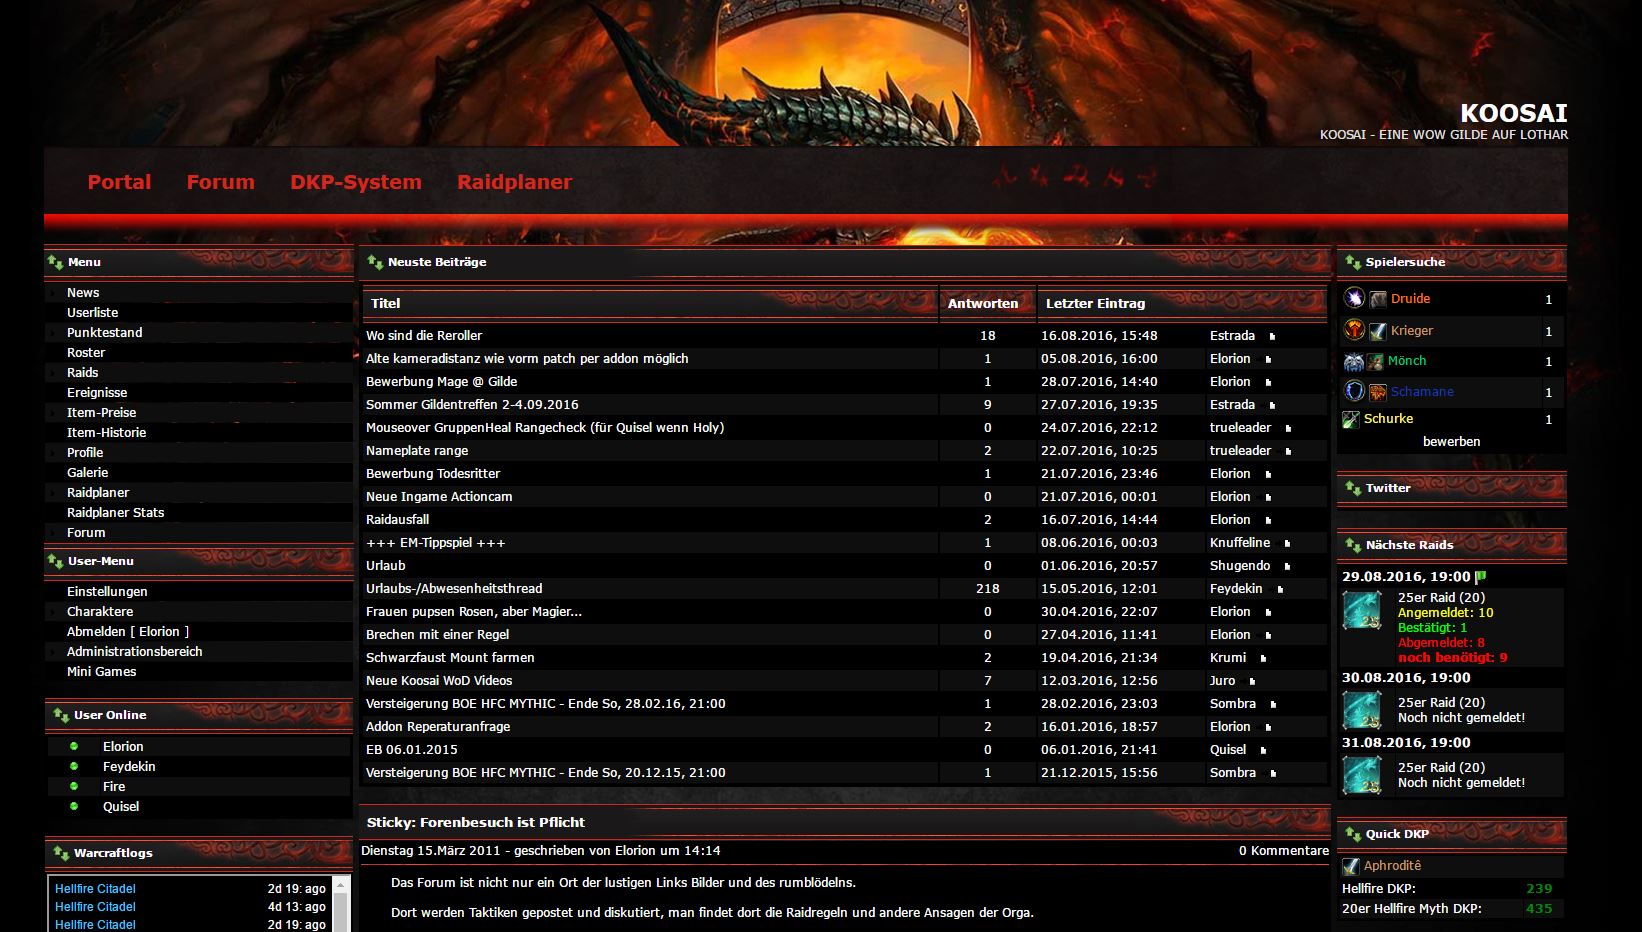This screenshot has height=932, width=1642.
Task: Go to the DKP-System tab
Action: [356, 182]
